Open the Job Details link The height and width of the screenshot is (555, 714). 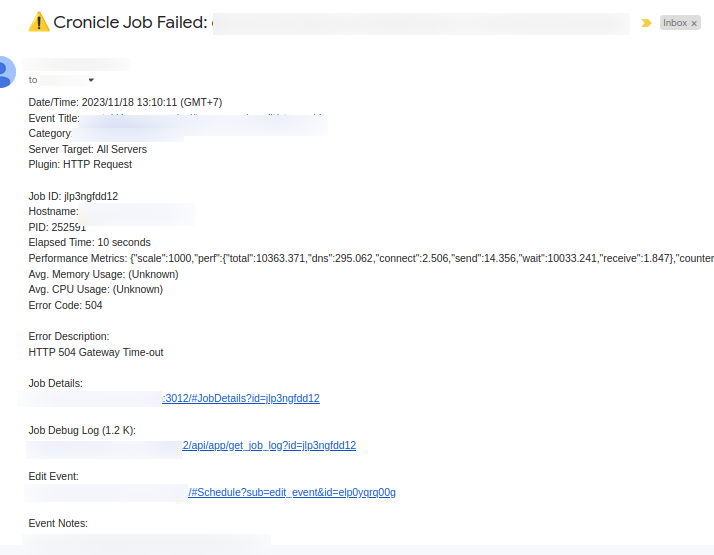point(241,398)
